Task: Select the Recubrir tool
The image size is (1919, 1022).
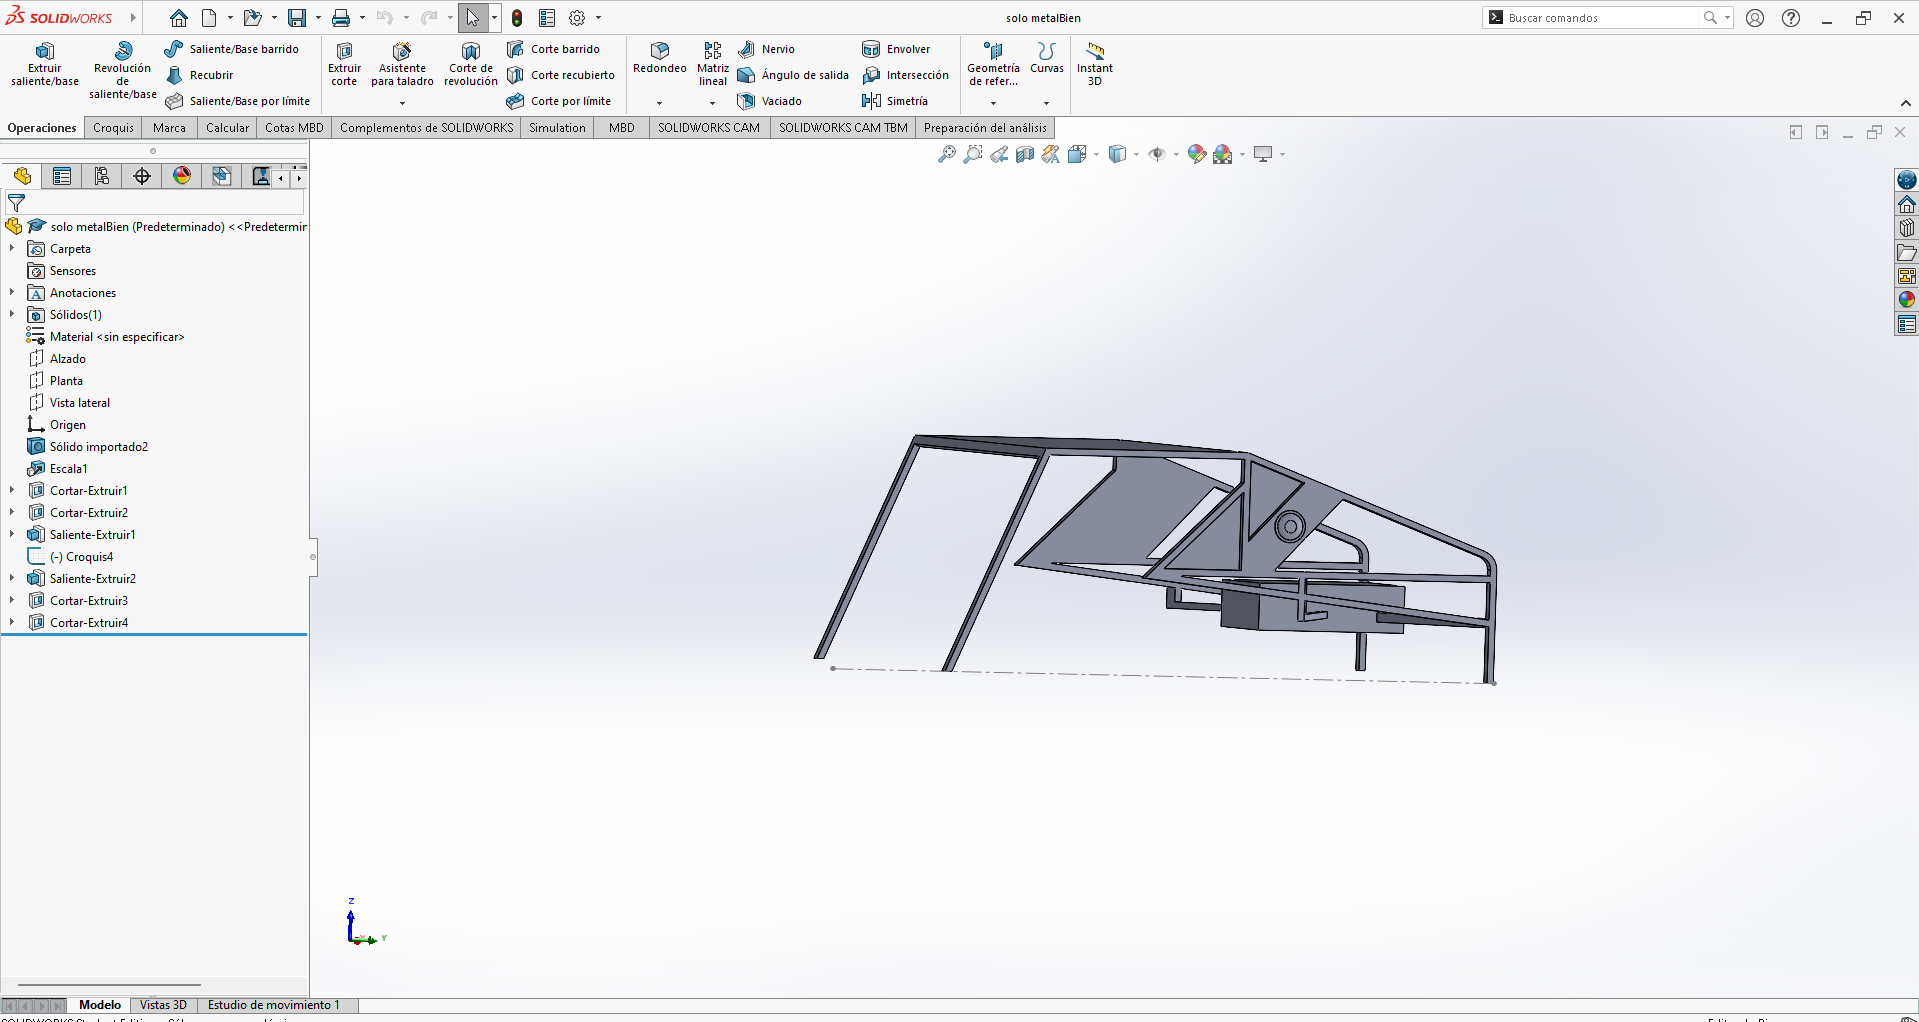Action: pyautogui.click(x=200, y=75)
